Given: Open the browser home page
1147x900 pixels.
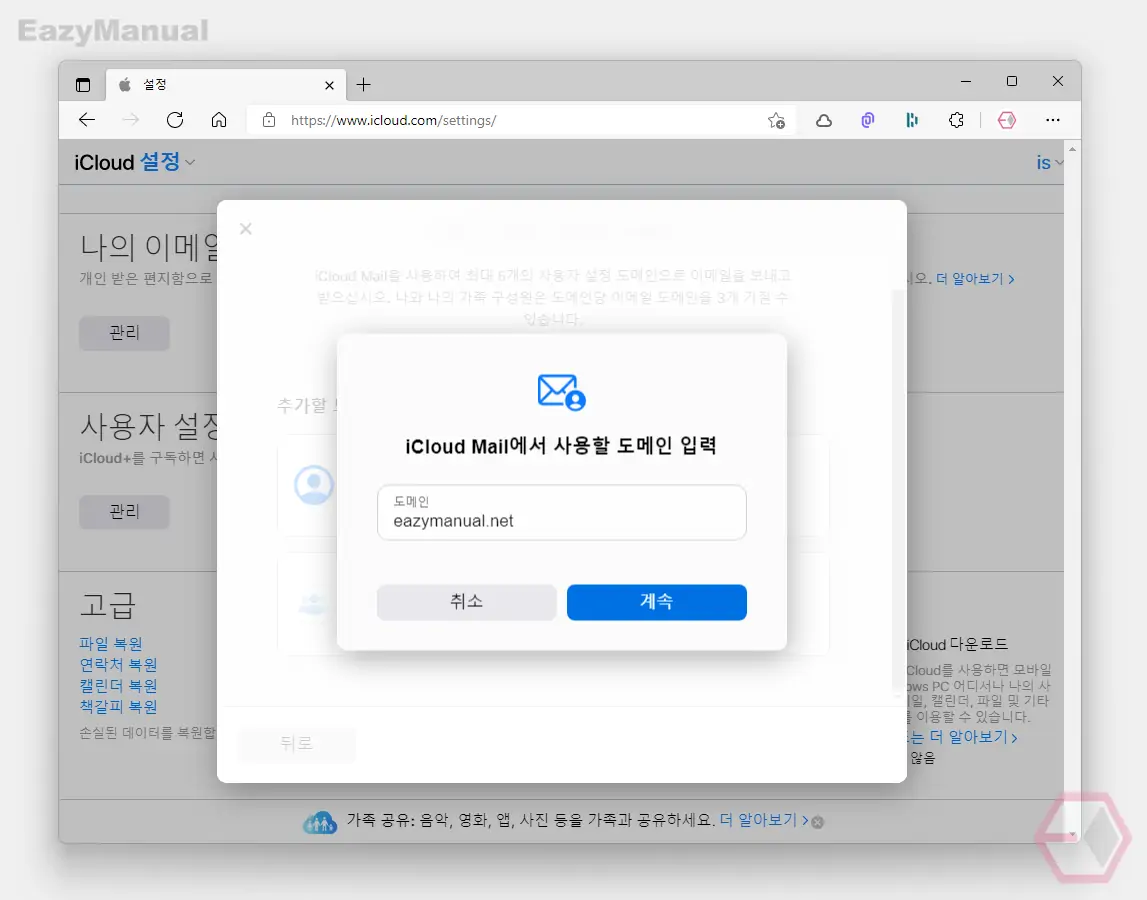Looking at the screenshot, I should (x=219, y=120).
